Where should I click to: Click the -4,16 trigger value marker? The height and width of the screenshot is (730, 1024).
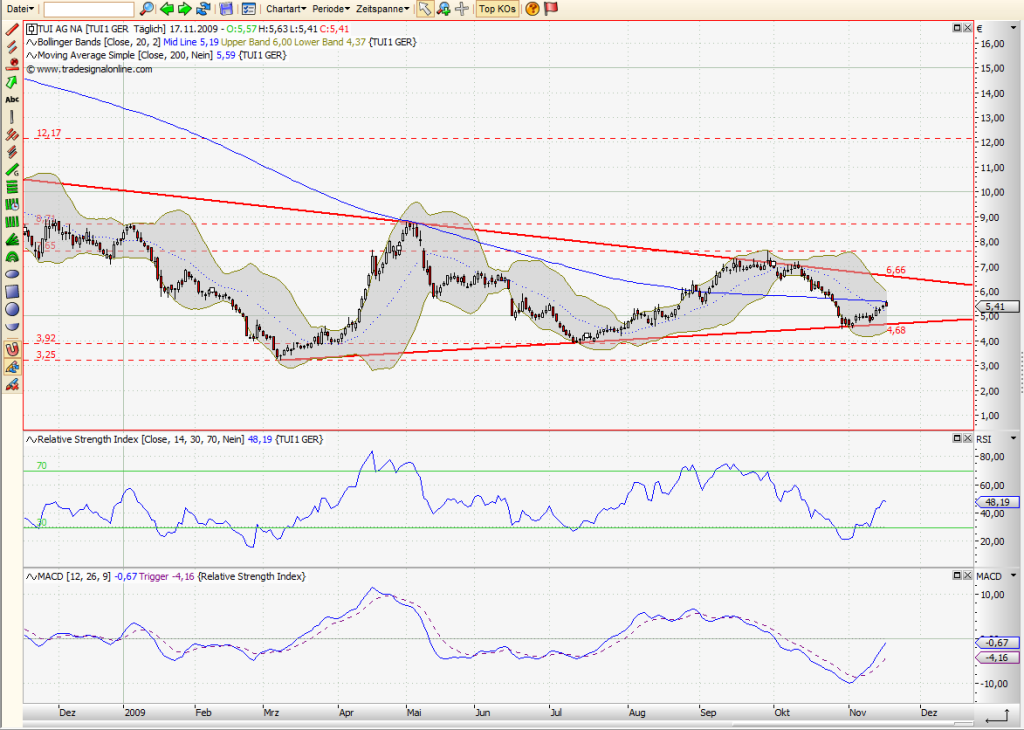[997, 658]
